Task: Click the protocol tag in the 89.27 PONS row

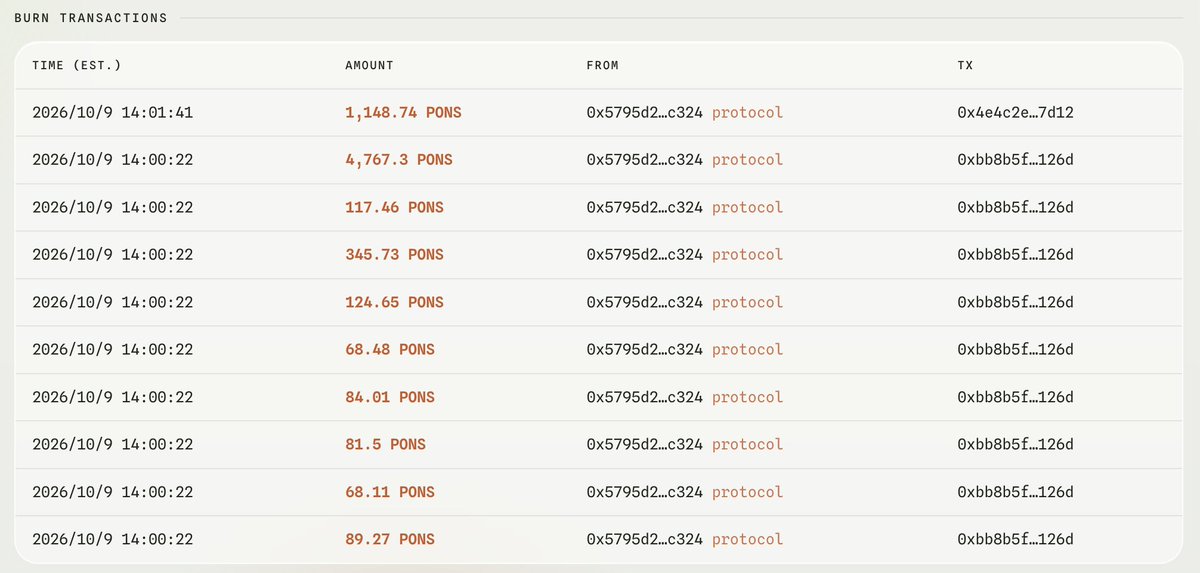Action: point(748,539)
